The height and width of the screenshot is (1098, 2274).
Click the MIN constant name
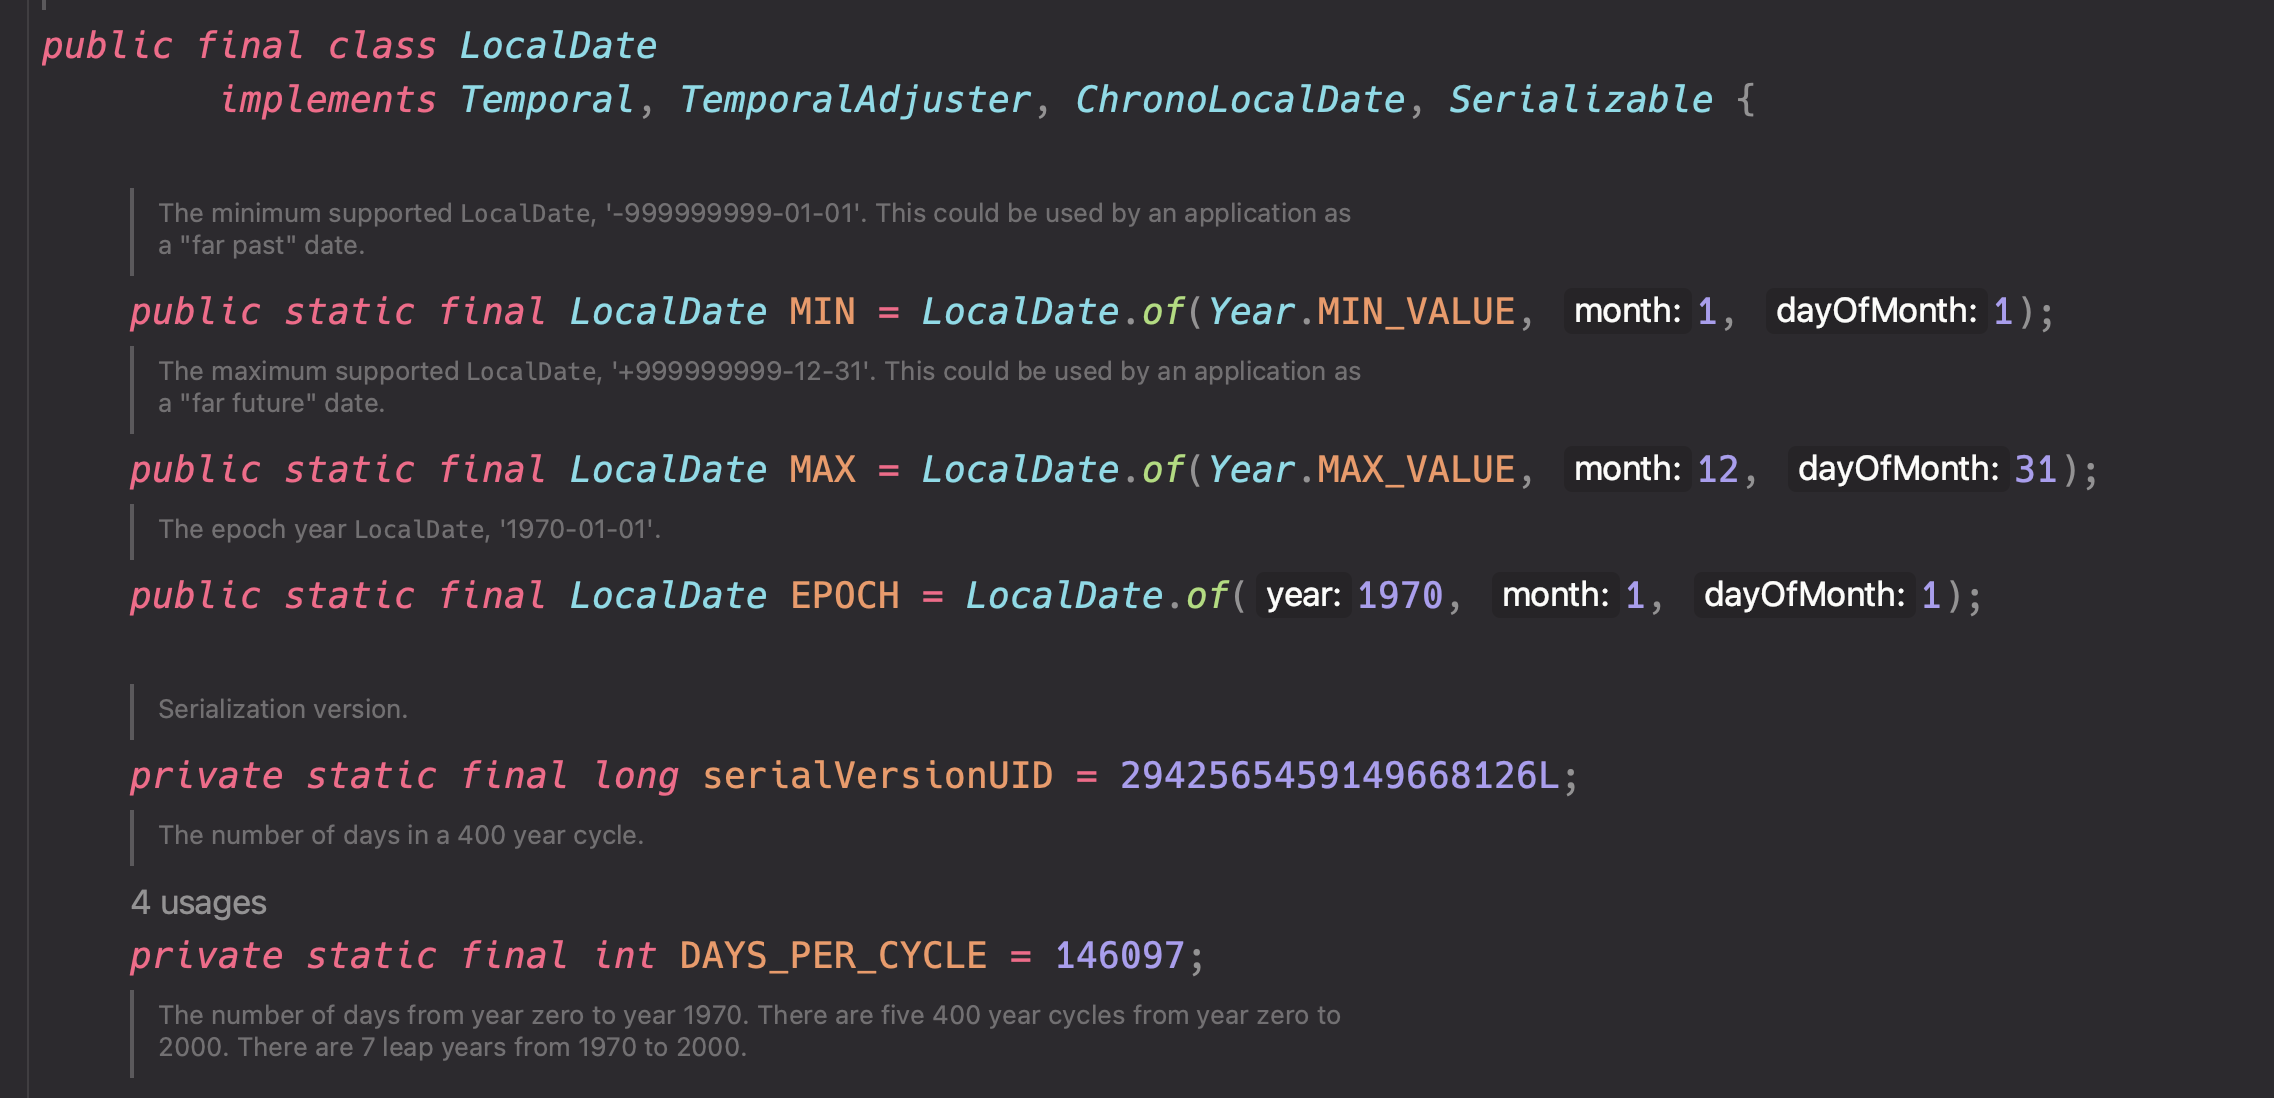(822, 312)
